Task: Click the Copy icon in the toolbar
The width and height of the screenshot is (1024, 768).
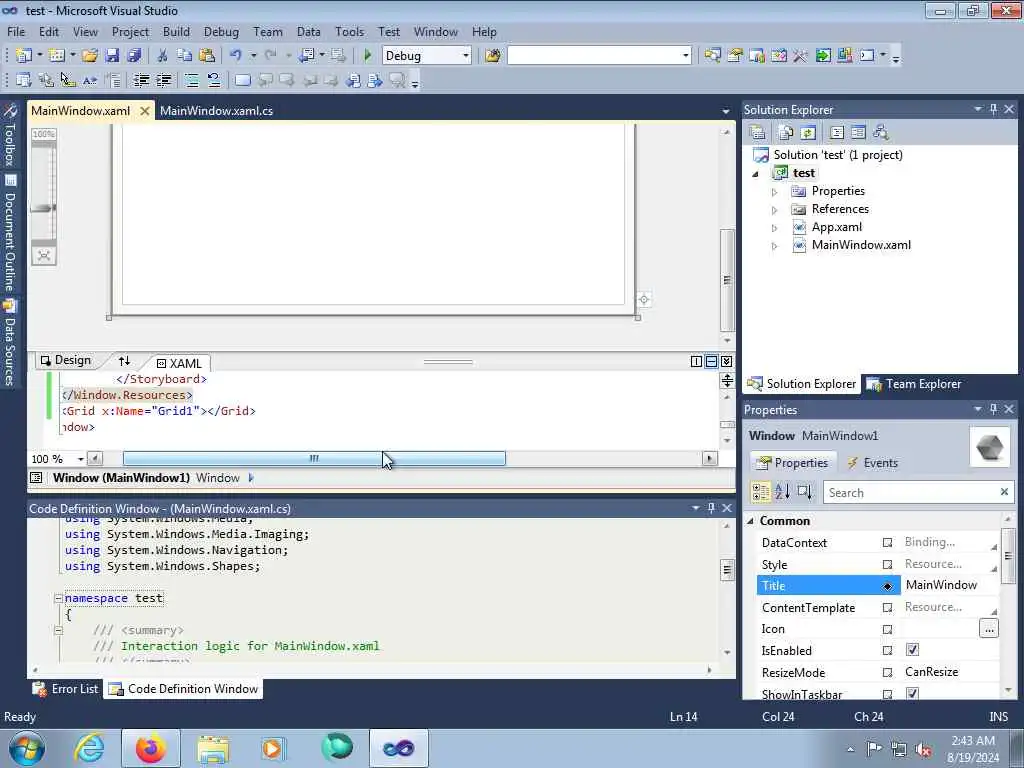Action: point(185,56)
